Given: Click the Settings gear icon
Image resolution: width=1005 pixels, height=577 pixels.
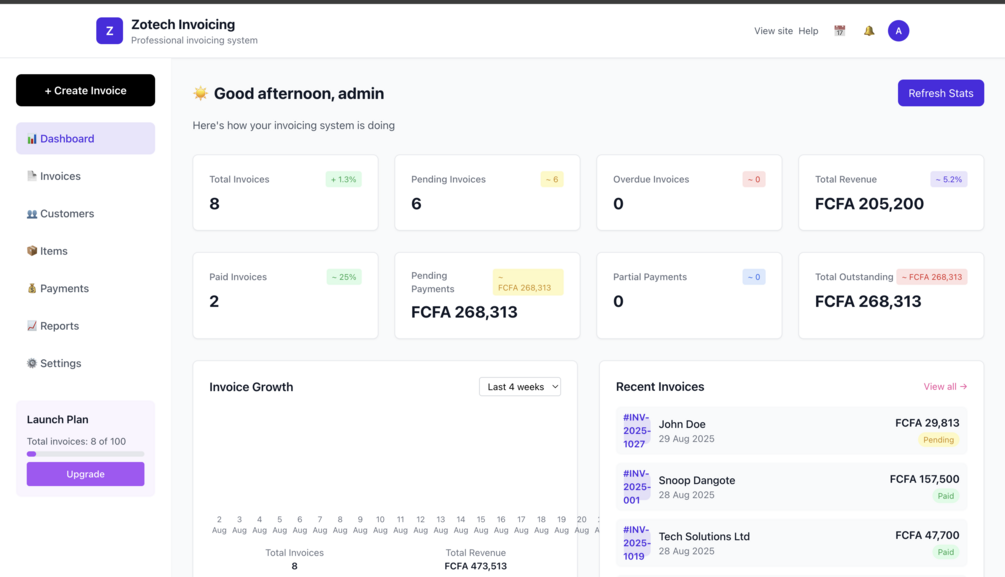Looking at the screenshot, I should pos(31,363).
